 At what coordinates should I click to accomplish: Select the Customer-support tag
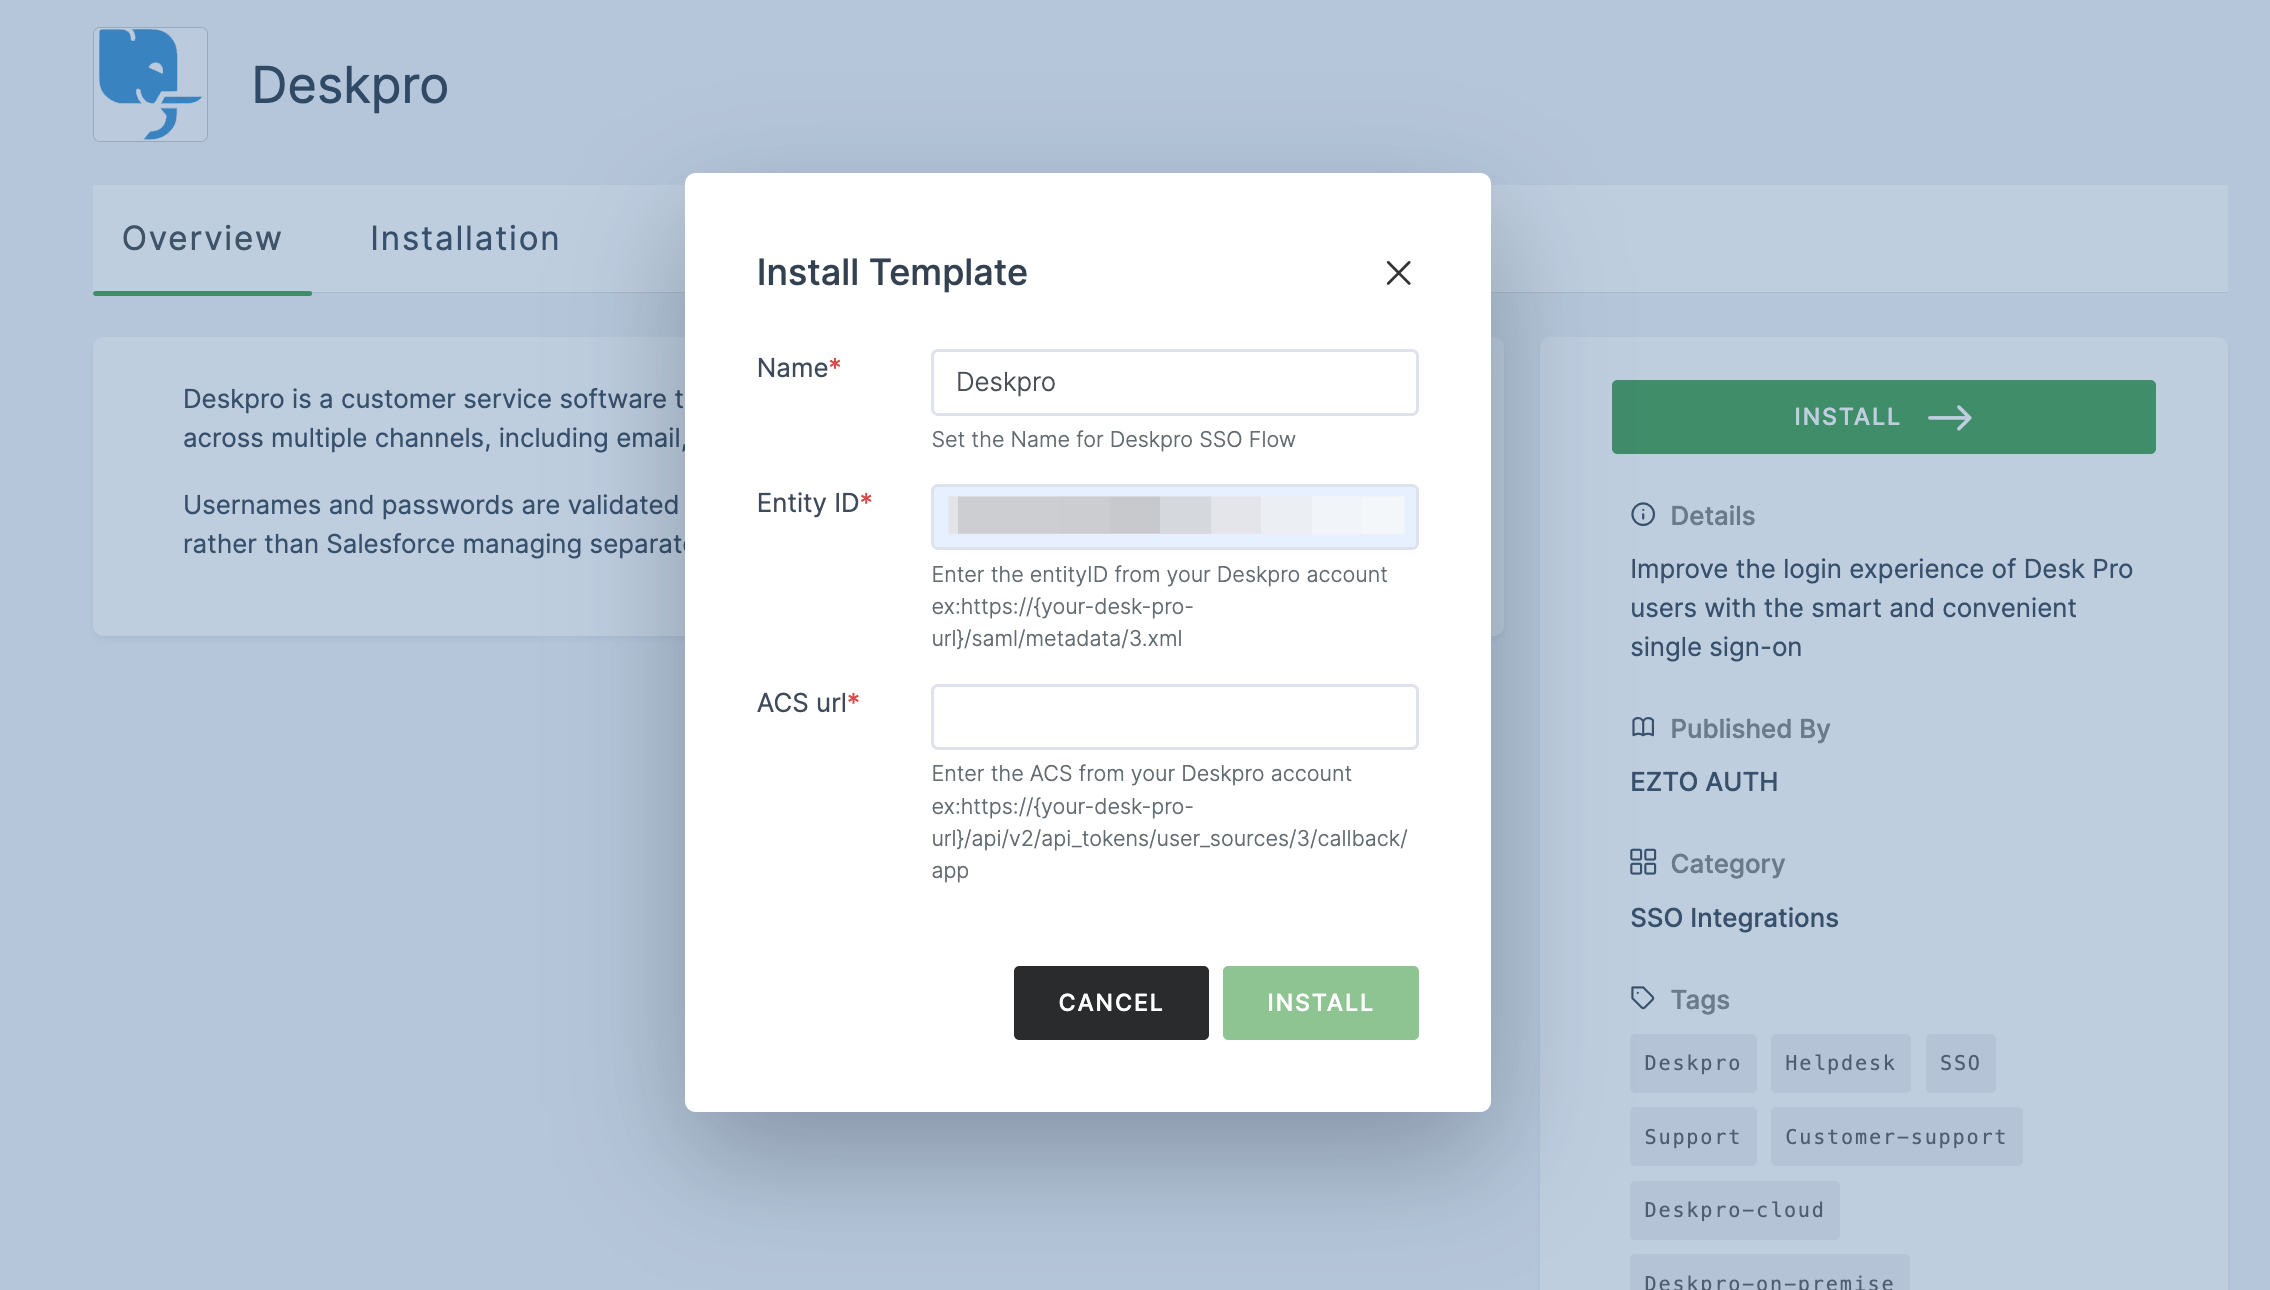[x=1896, y=1134]
